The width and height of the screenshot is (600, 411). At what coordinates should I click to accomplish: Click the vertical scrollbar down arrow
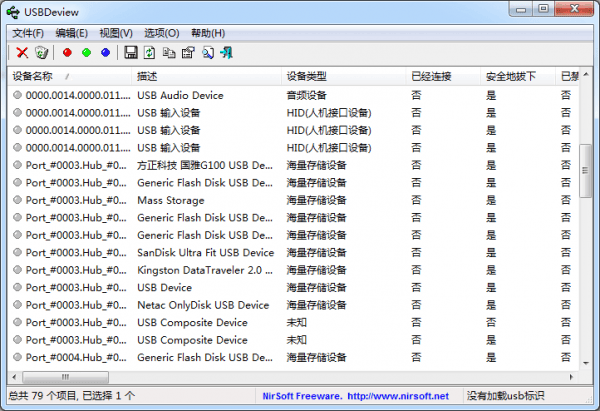click(x=588, y=359)
